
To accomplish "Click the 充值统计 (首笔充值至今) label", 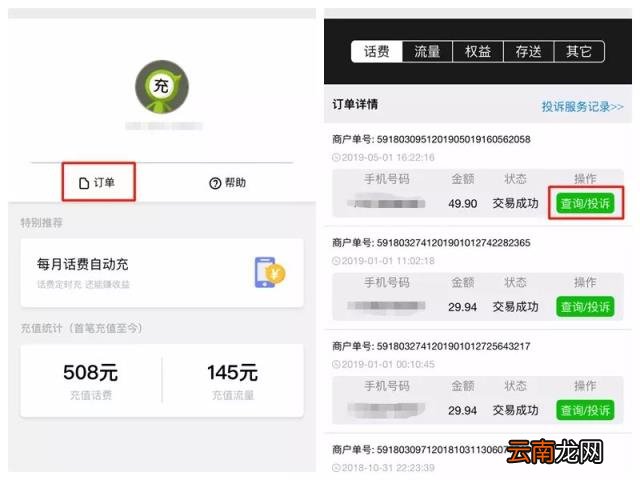I will (82, 328).
